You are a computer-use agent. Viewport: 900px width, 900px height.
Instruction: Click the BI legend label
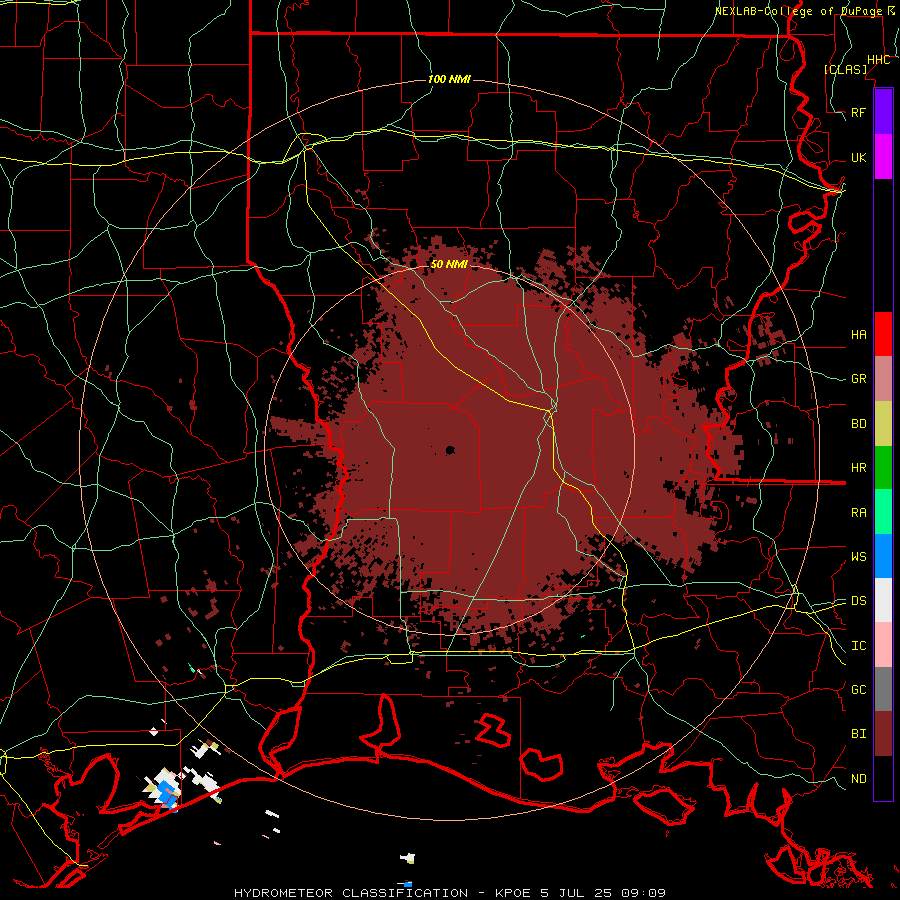[859, 734]
